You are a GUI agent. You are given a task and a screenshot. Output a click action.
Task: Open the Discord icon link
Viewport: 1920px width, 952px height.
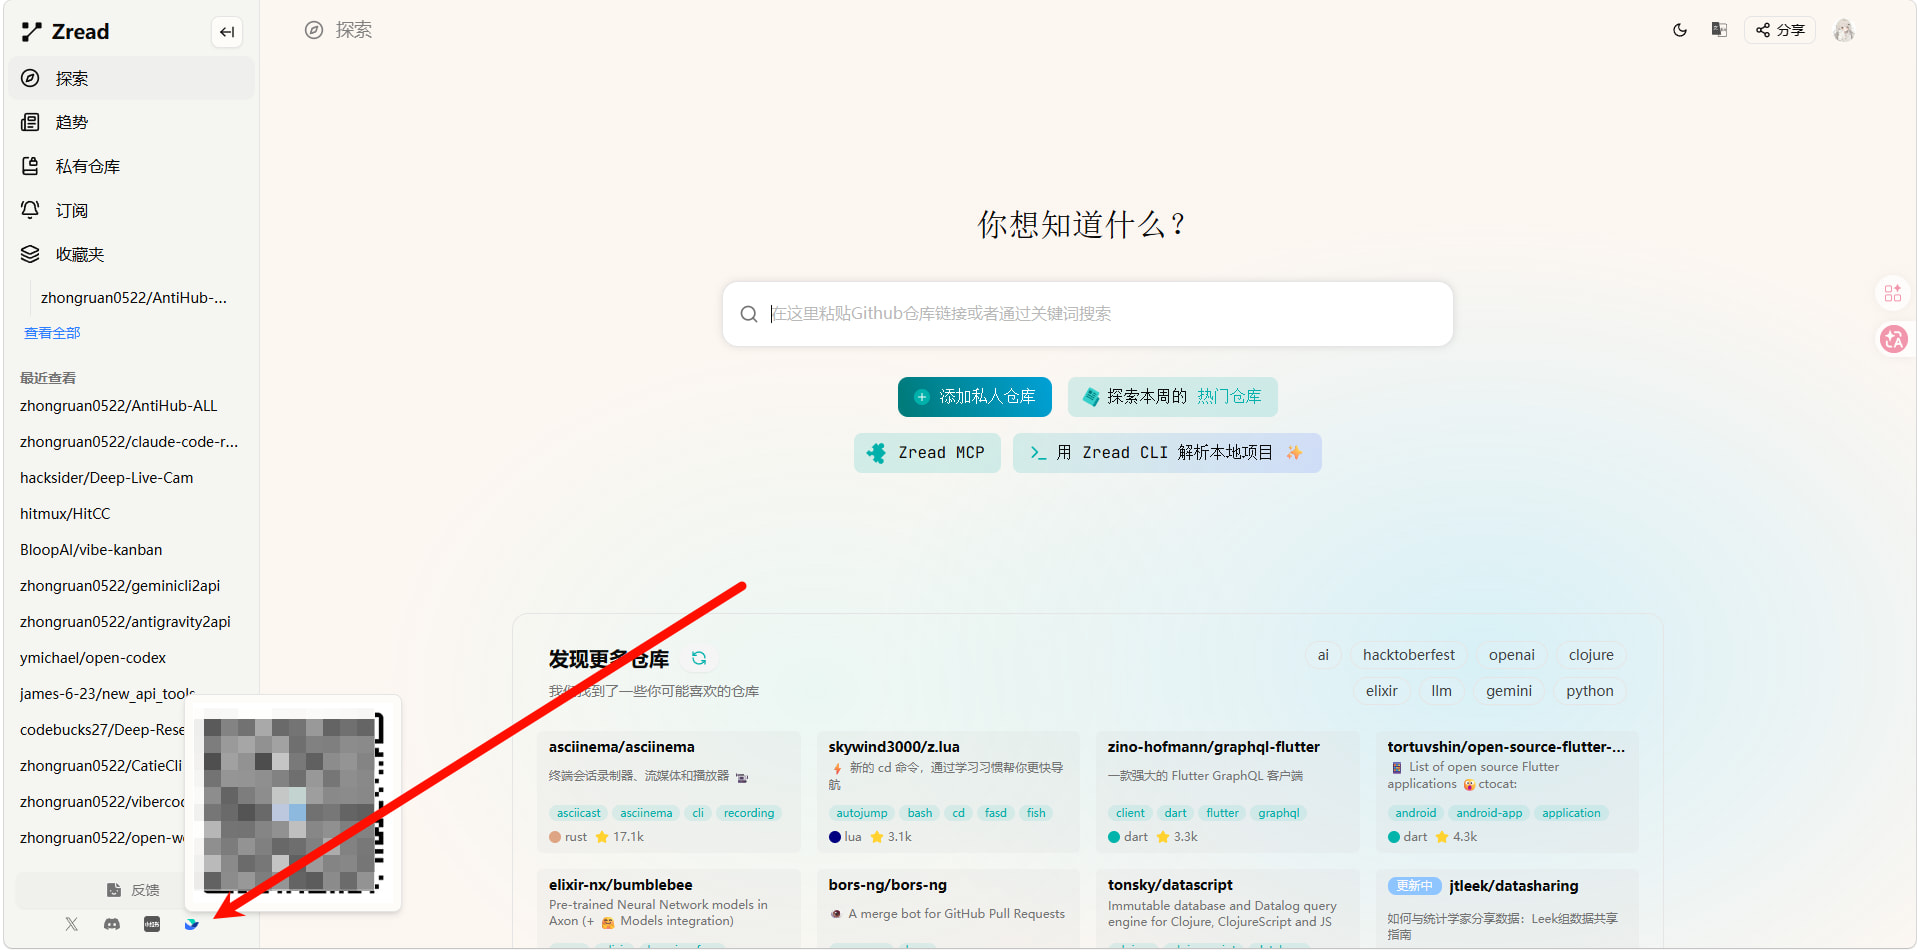(112, 924)
